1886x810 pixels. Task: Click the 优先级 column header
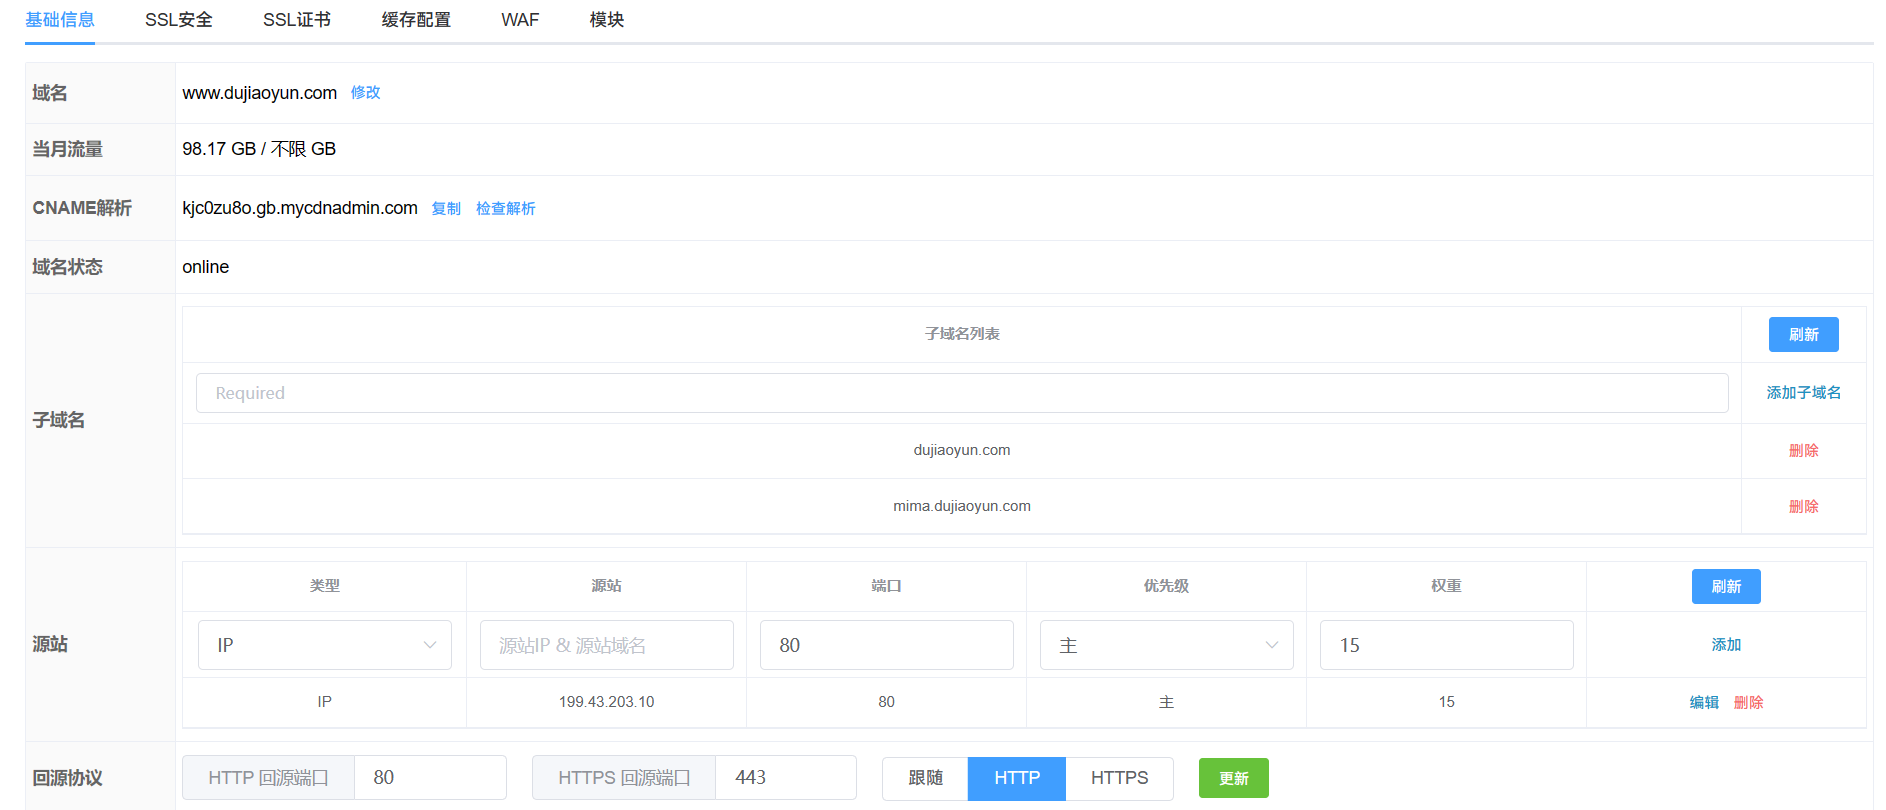point(1166,586)
